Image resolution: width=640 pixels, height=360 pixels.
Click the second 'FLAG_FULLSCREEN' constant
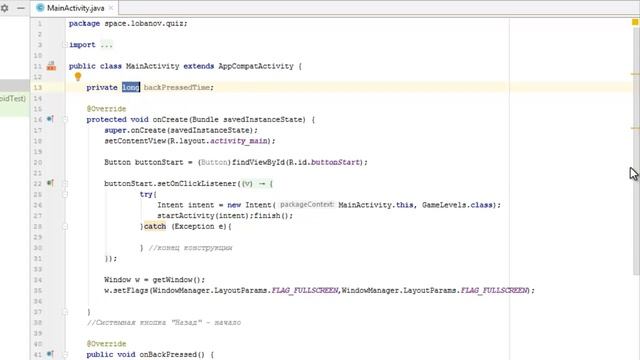[494, 290]
